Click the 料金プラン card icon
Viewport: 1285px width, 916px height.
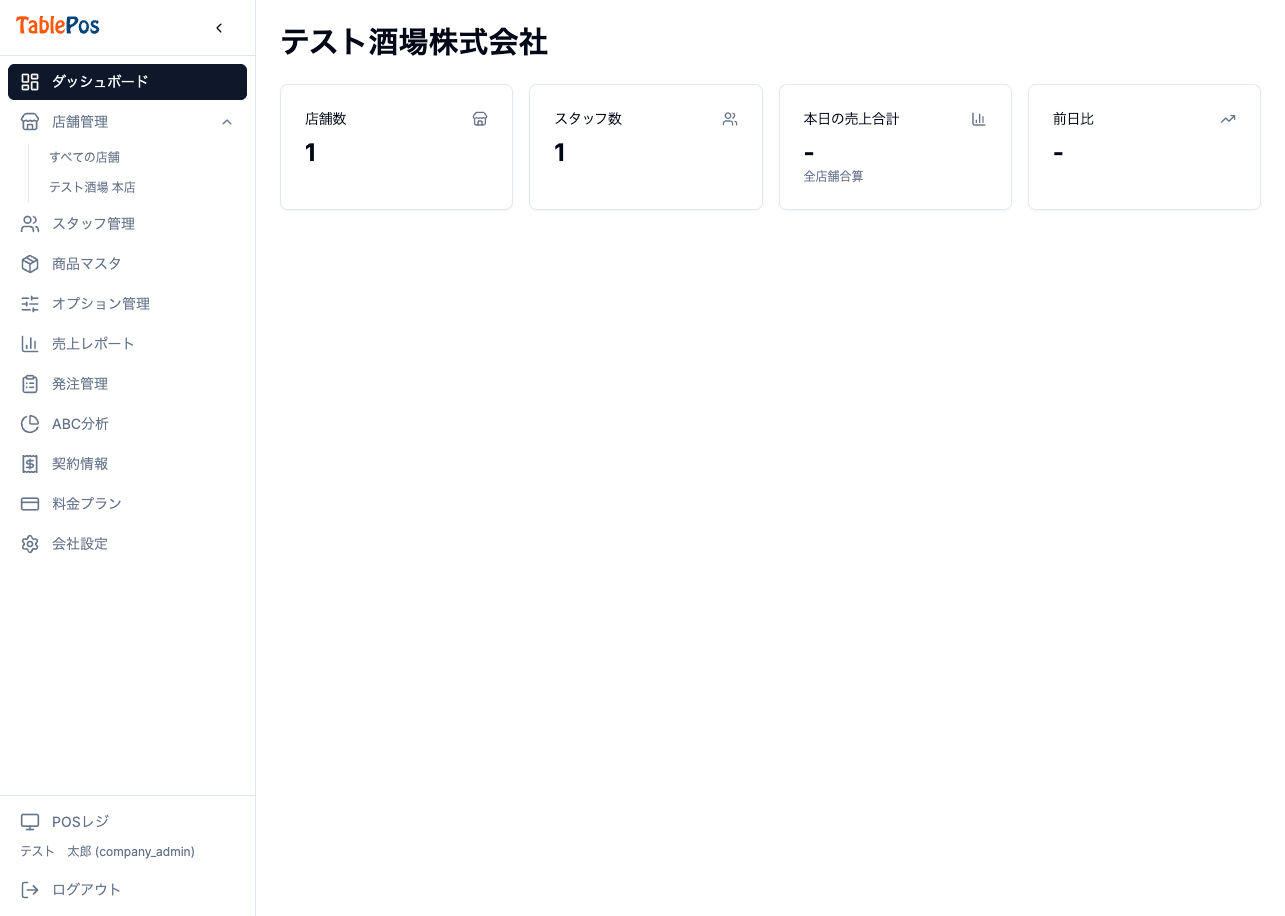coord(30,504)
